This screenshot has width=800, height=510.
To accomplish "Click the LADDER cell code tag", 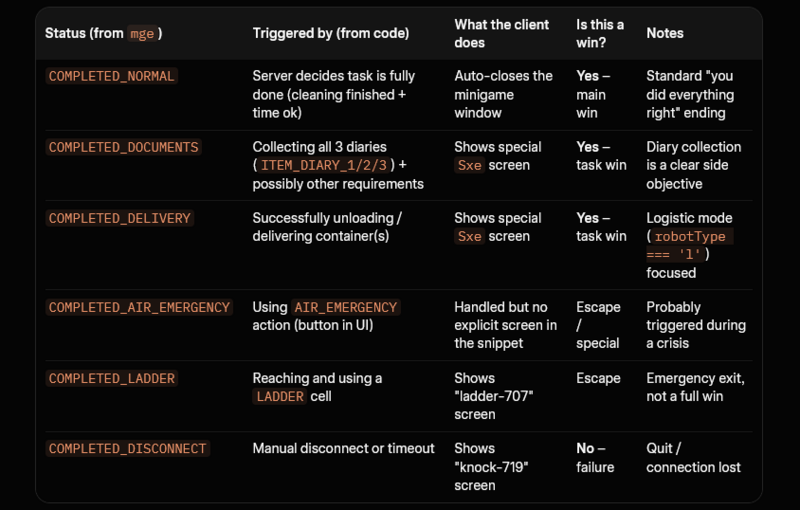I will 280,396.
